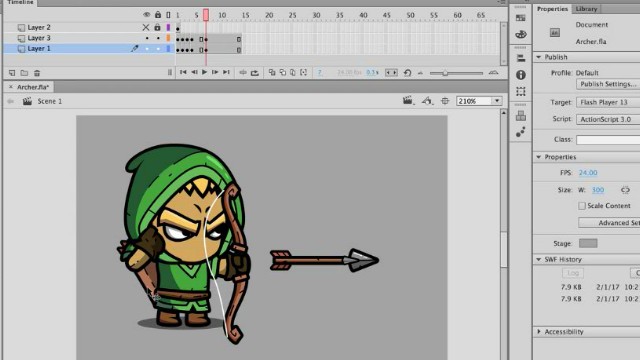Viewport: 640px width, 360px height.
Task: Create a new layer folder
Action: [x=24, y=73]
